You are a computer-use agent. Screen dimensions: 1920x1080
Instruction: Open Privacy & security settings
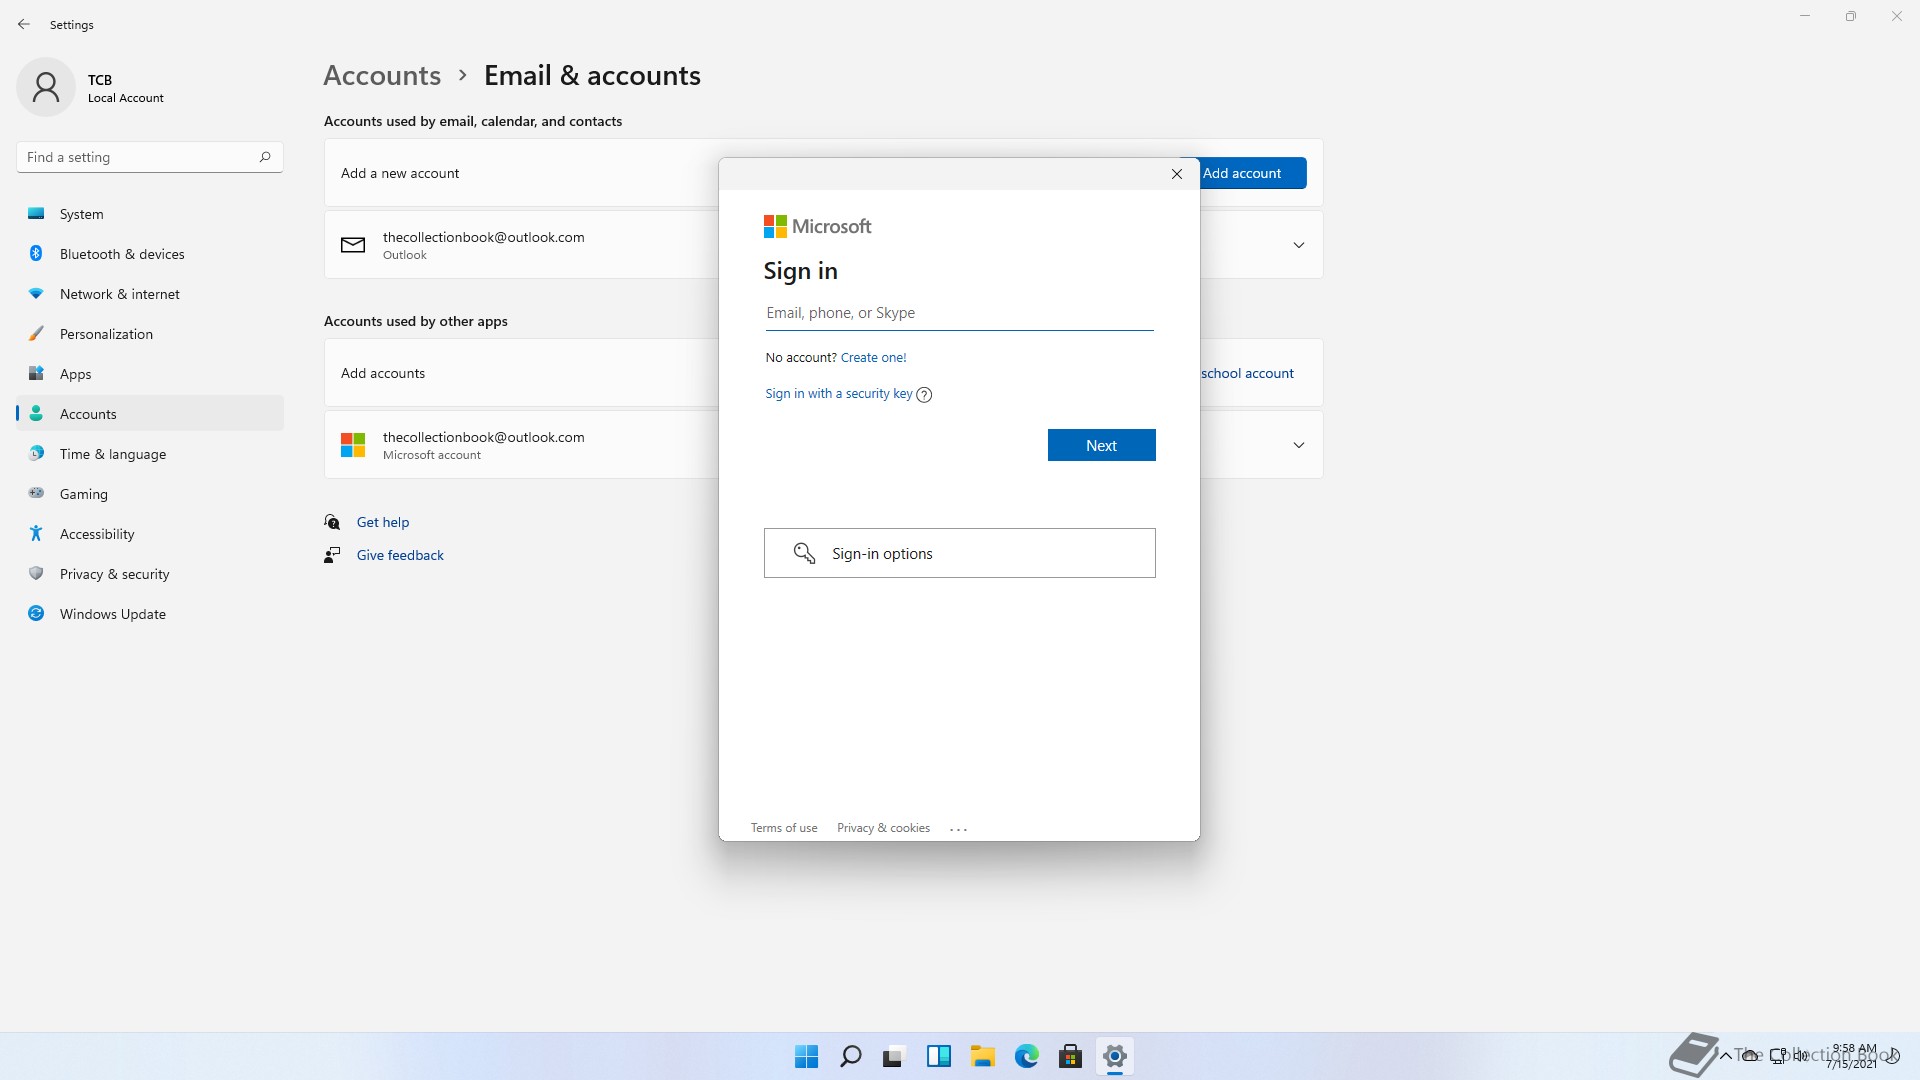pos(150,574)
